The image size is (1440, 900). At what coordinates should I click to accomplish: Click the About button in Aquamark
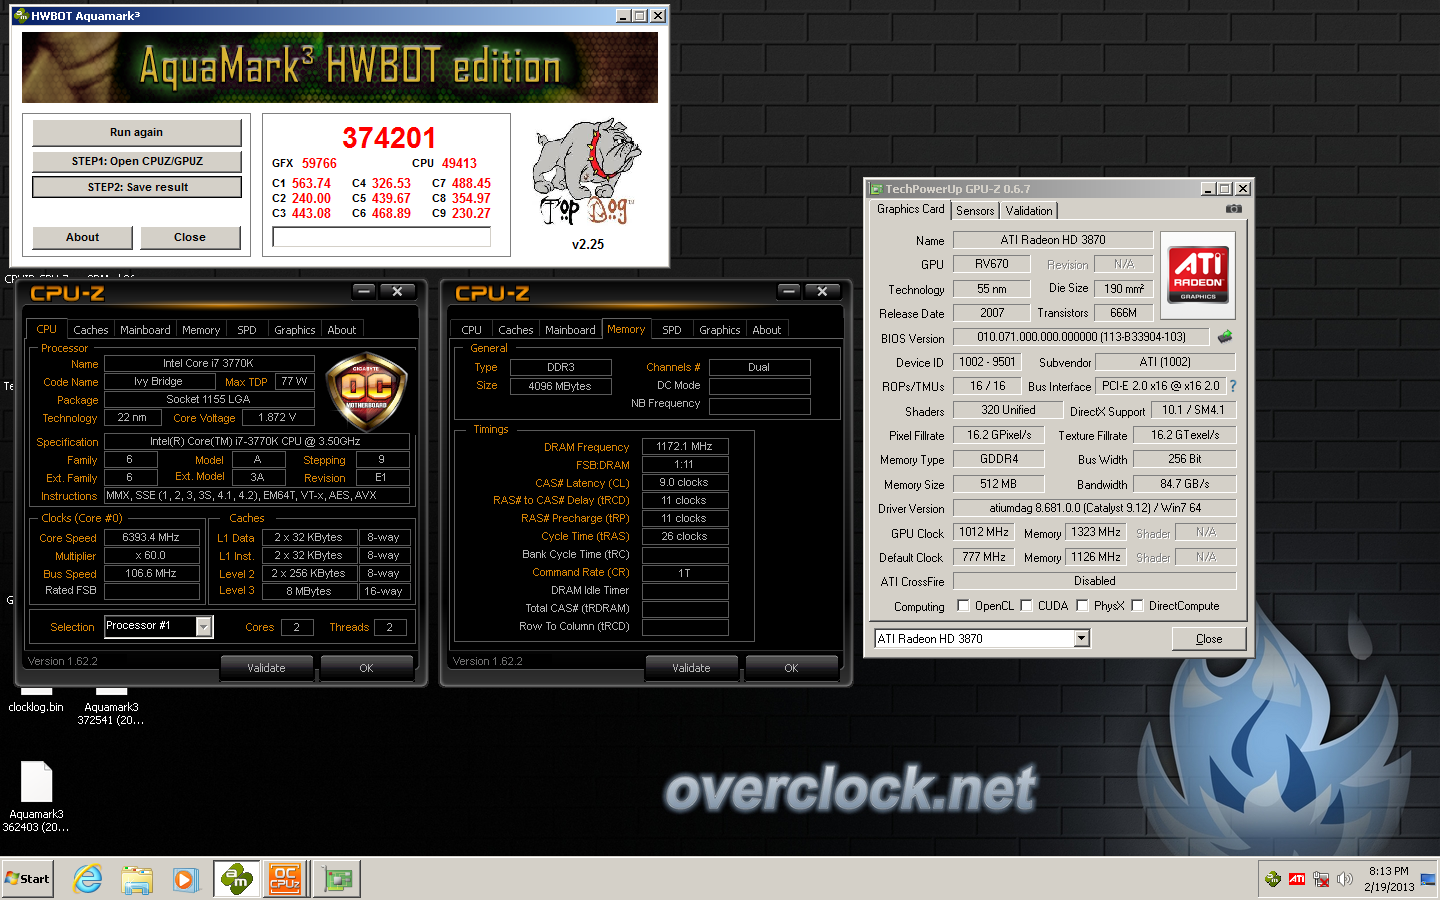pyautogui.click(x=83, y=237)
